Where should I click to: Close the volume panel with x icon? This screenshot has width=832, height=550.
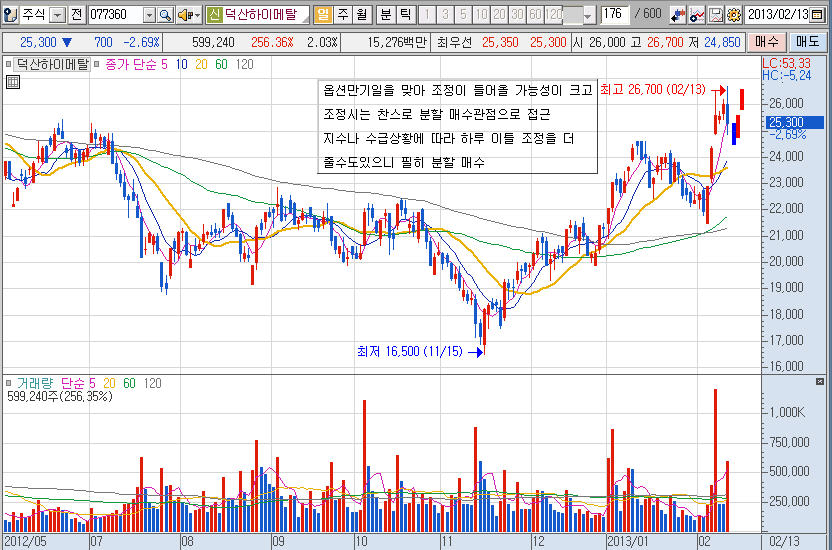pyautogui.click(x=820, y=381)
